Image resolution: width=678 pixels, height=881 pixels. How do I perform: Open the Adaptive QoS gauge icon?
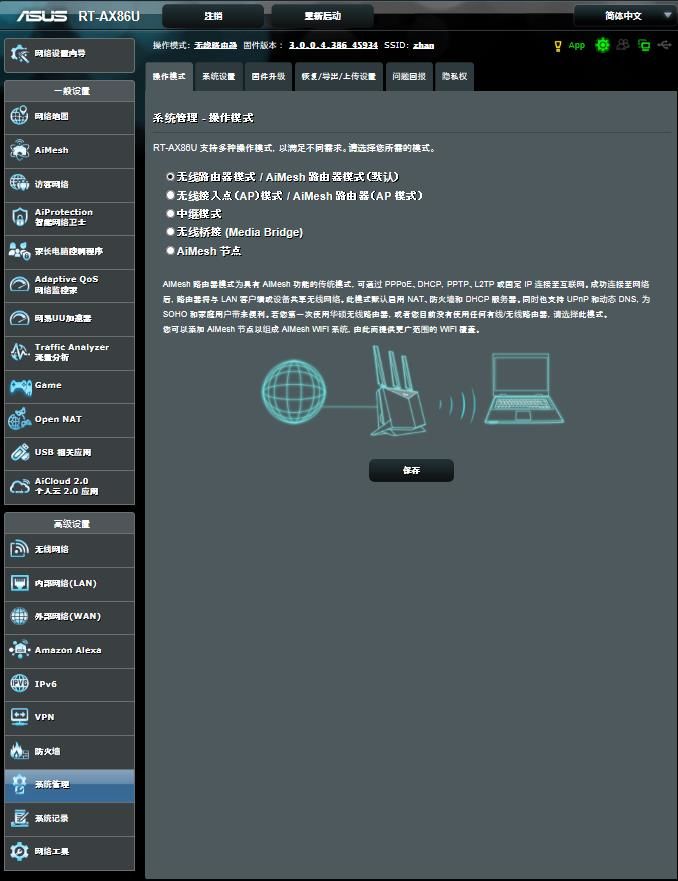(x=20, y=284)
